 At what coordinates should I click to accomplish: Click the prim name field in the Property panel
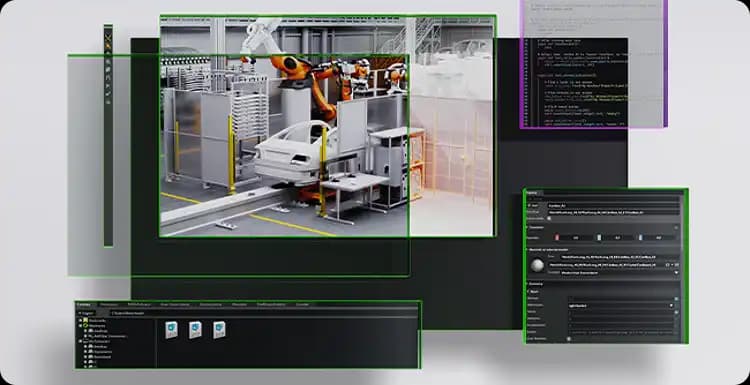click(x=613, y=206)
